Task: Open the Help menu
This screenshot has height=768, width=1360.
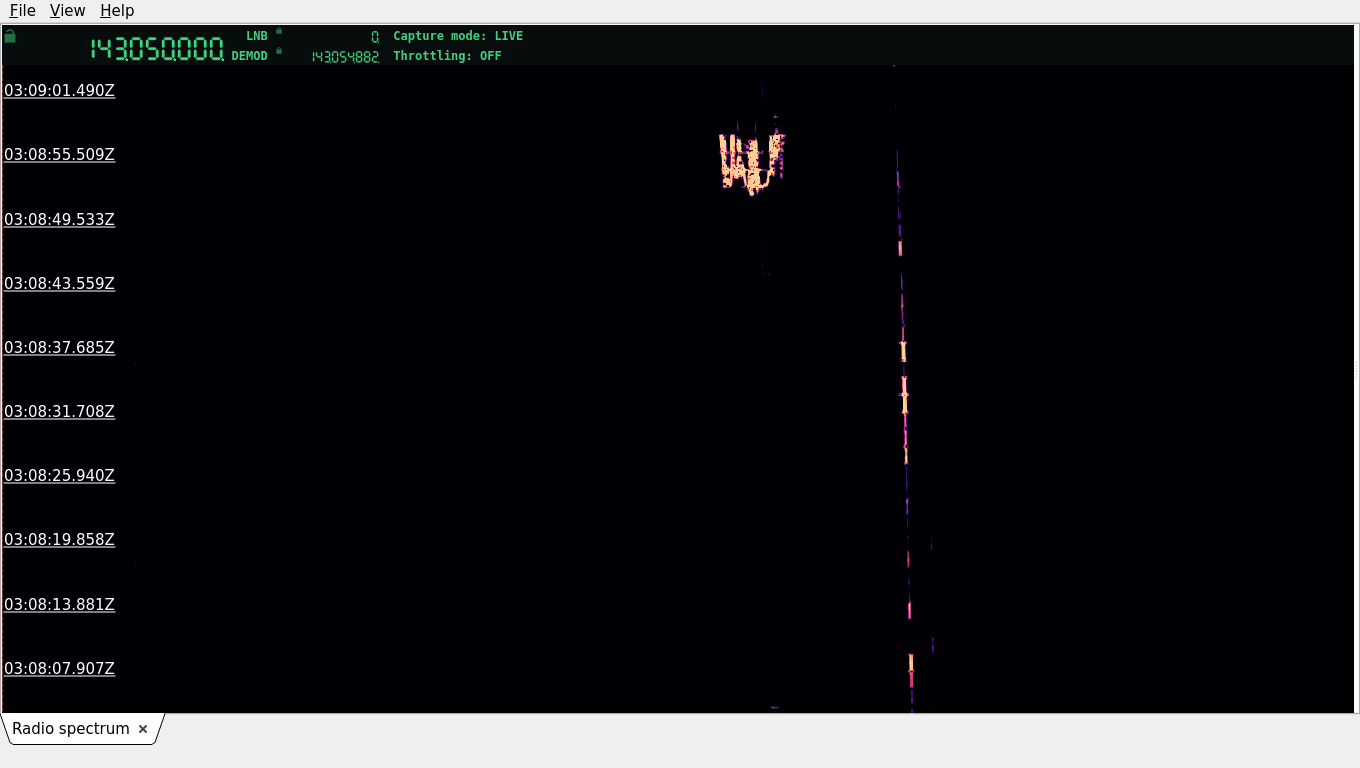Action: pyautogui.click(x=117, y=10)
